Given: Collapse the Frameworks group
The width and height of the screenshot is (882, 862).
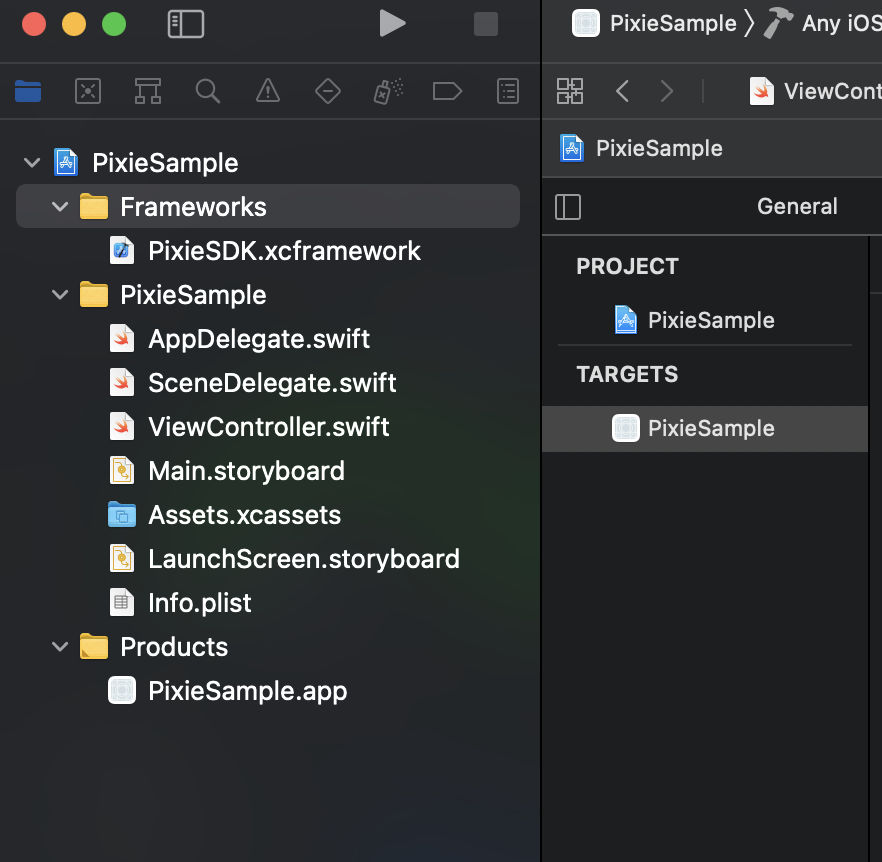Looking at the screenshot, I should pyautogui.click(x=59, y=206).
